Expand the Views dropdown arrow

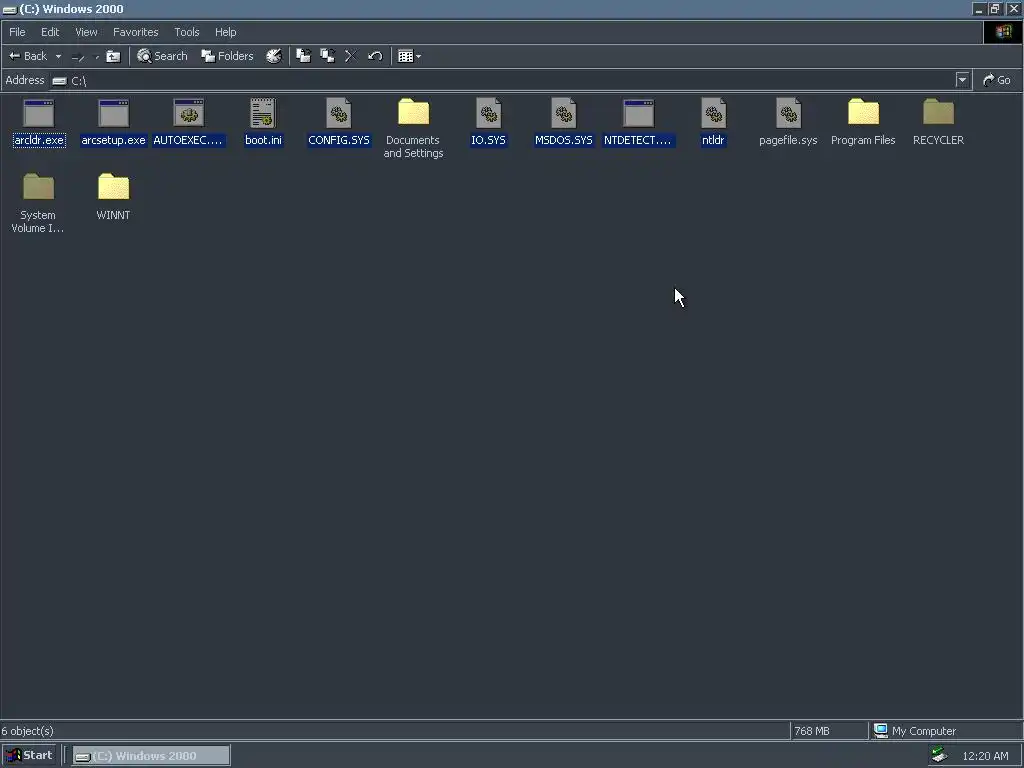[419, 57]
